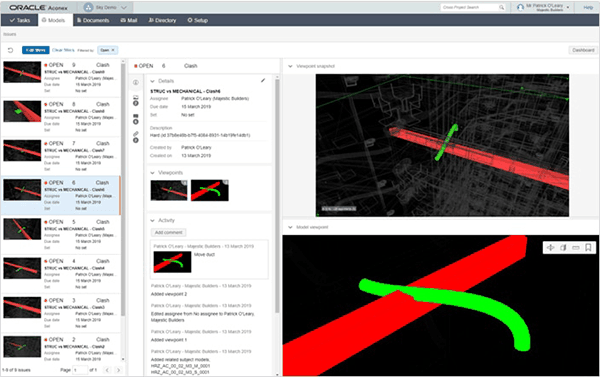
Task: Remove the Open filter chip
Action: click(x=113, y=50)
